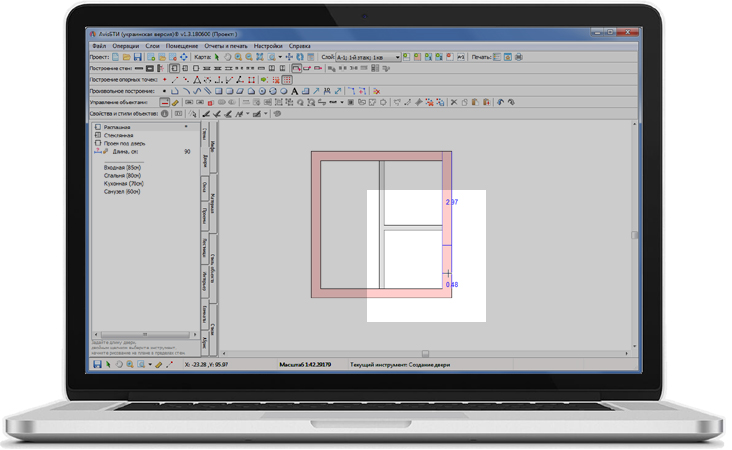Screen dimensions: 732x450
Task: Expand the zoom options dropdown arrow in map toolbar
Action: 279,57
